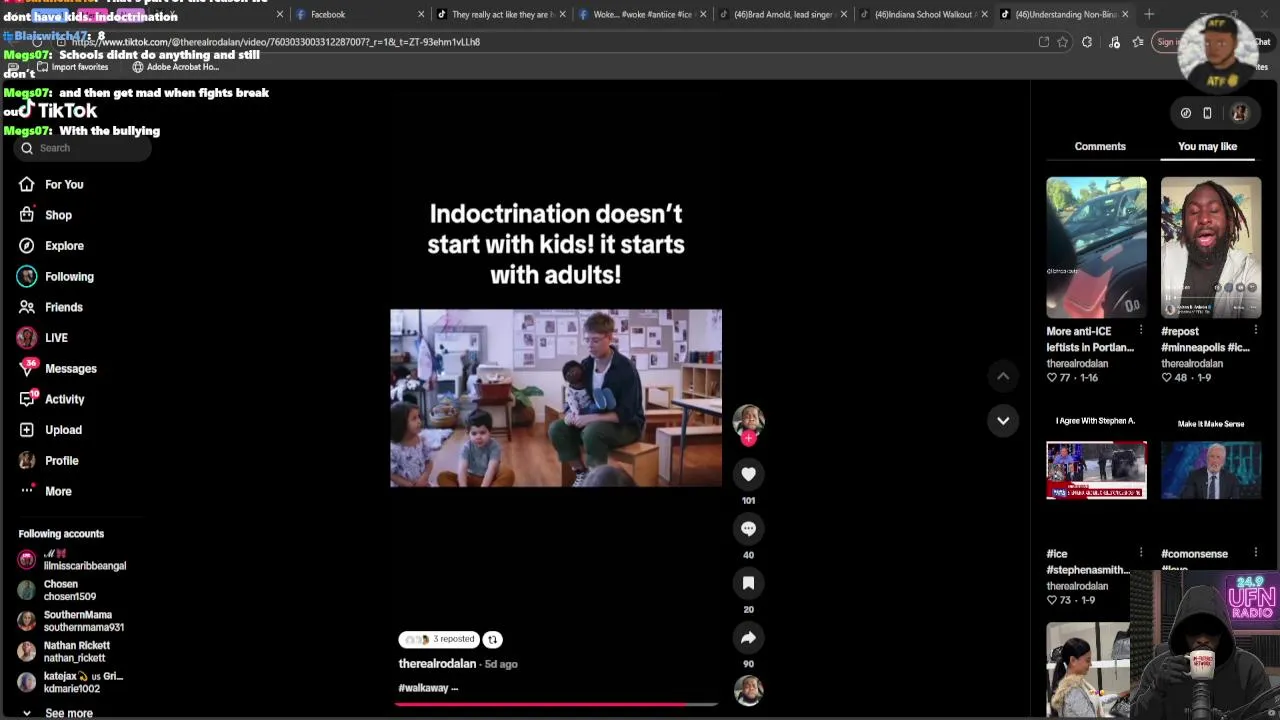Switch to 'Understanding Non-Binary' tab
This screenshot has width=1280, height=720.
(x=1065, y=14)
